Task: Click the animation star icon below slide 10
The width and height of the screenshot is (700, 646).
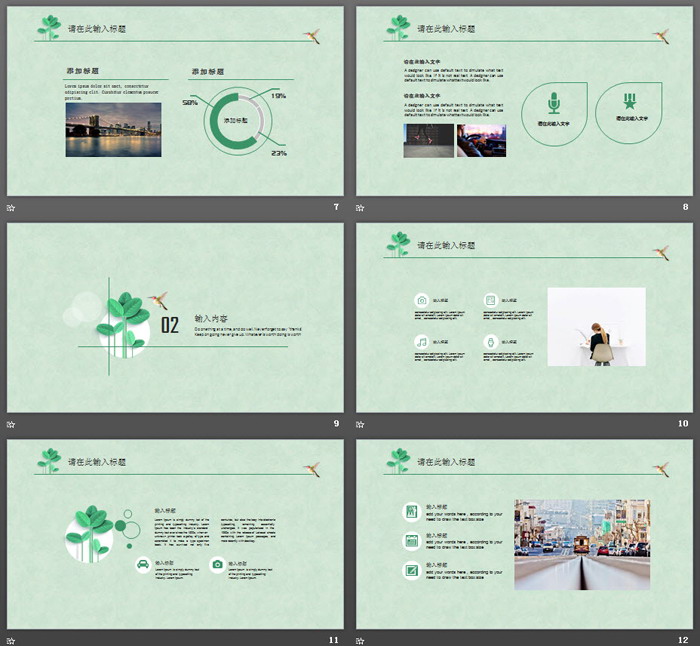Action: 361,424
